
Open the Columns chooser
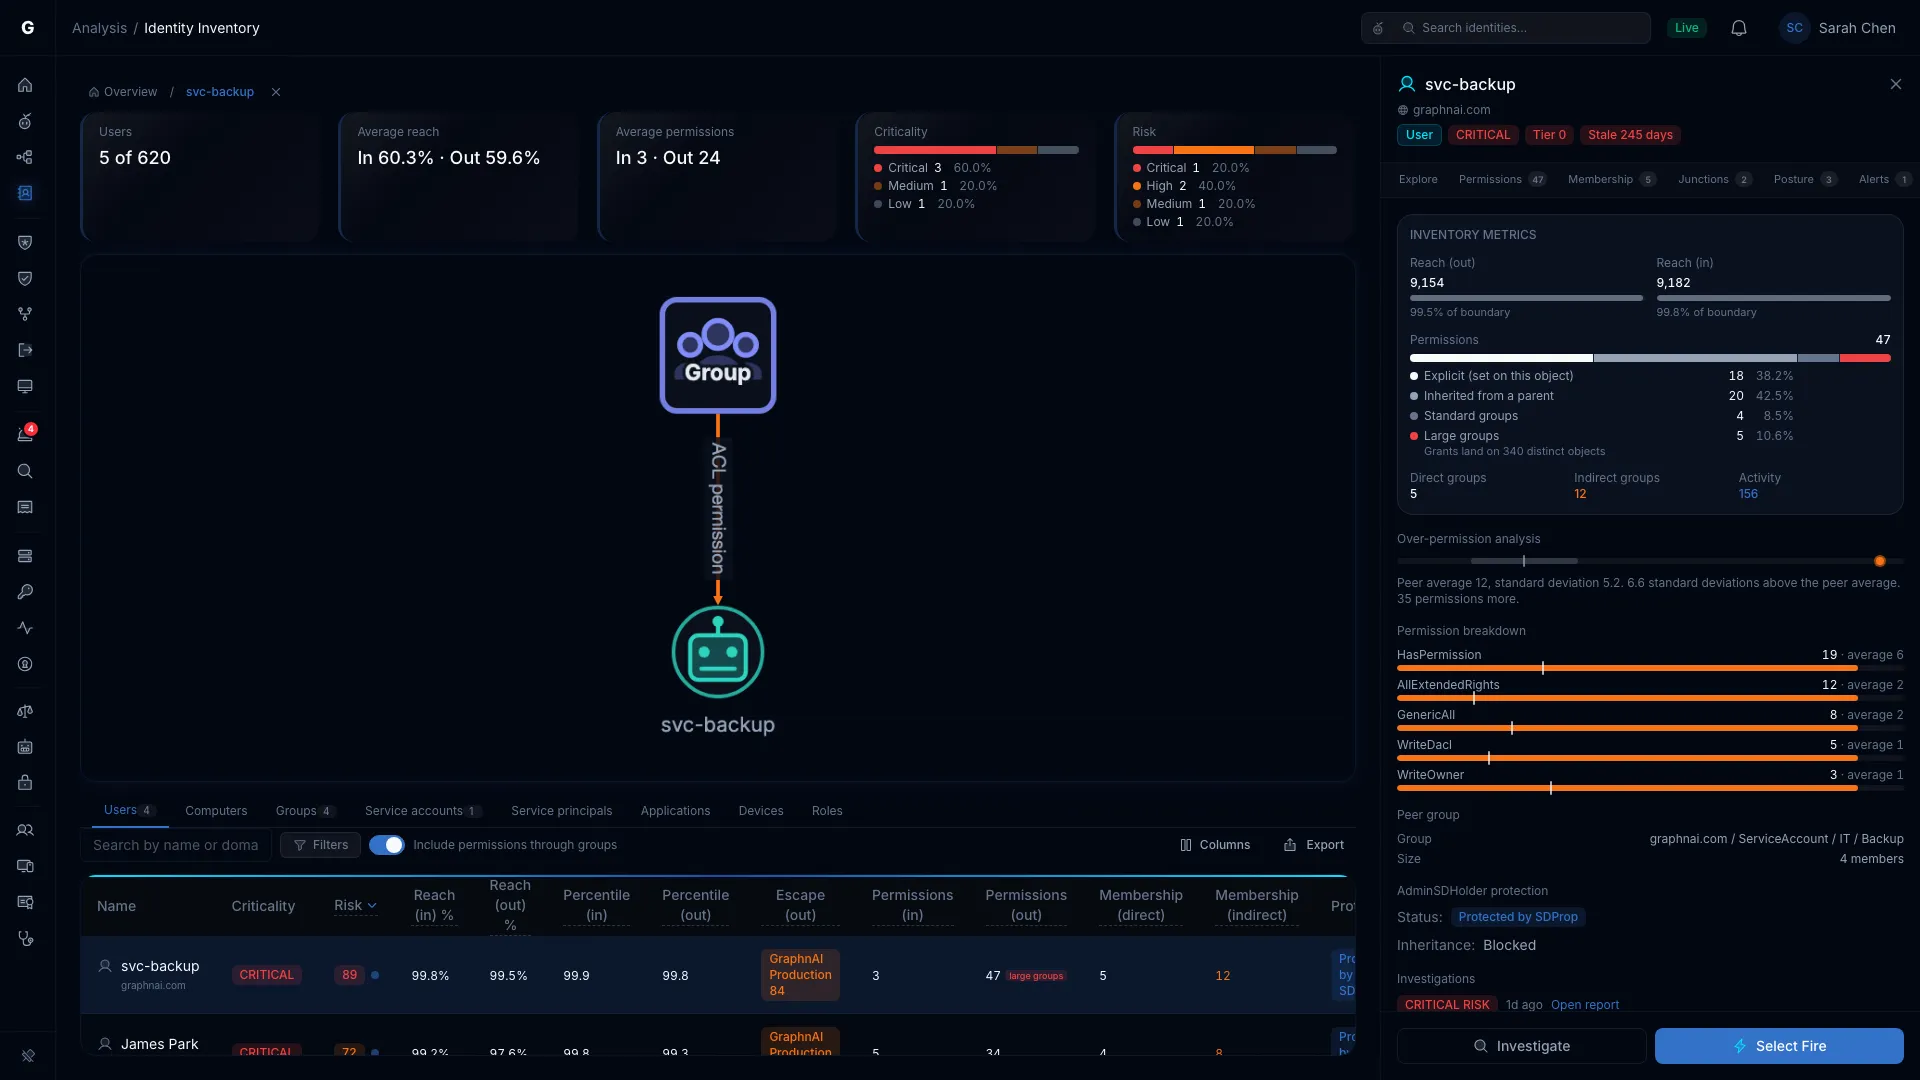coord(1215,845)
